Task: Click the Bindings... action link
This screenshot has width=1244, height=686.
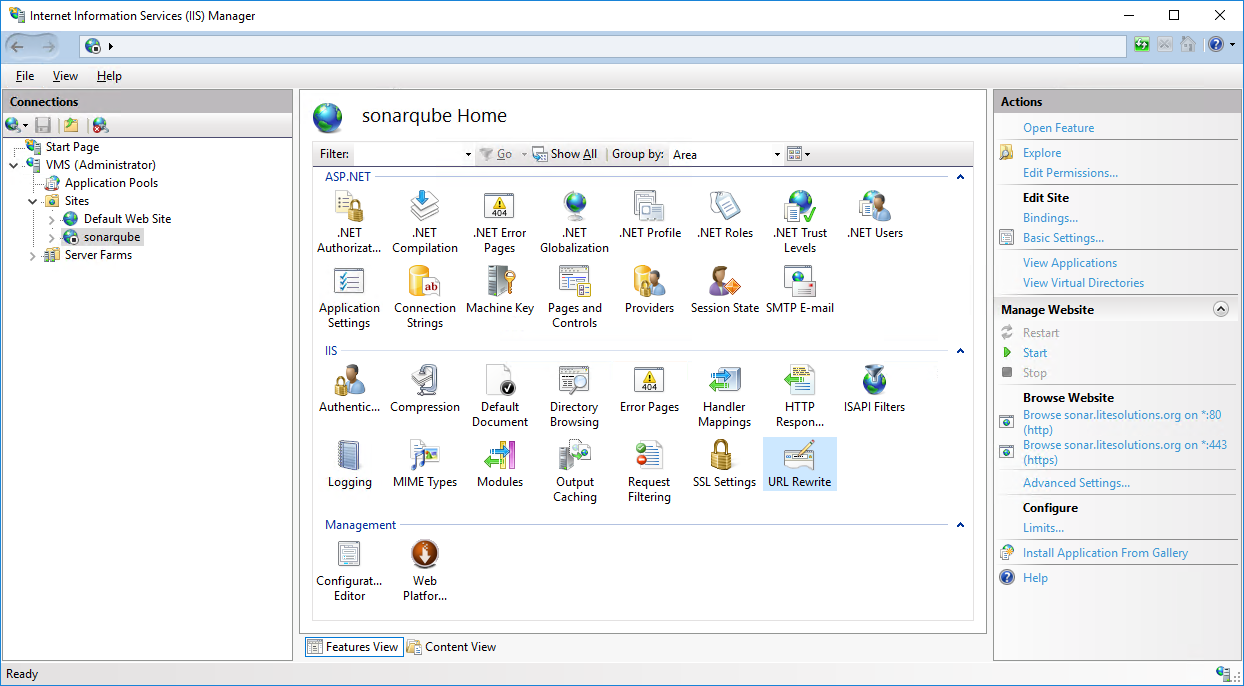Action: point(1050,218)
